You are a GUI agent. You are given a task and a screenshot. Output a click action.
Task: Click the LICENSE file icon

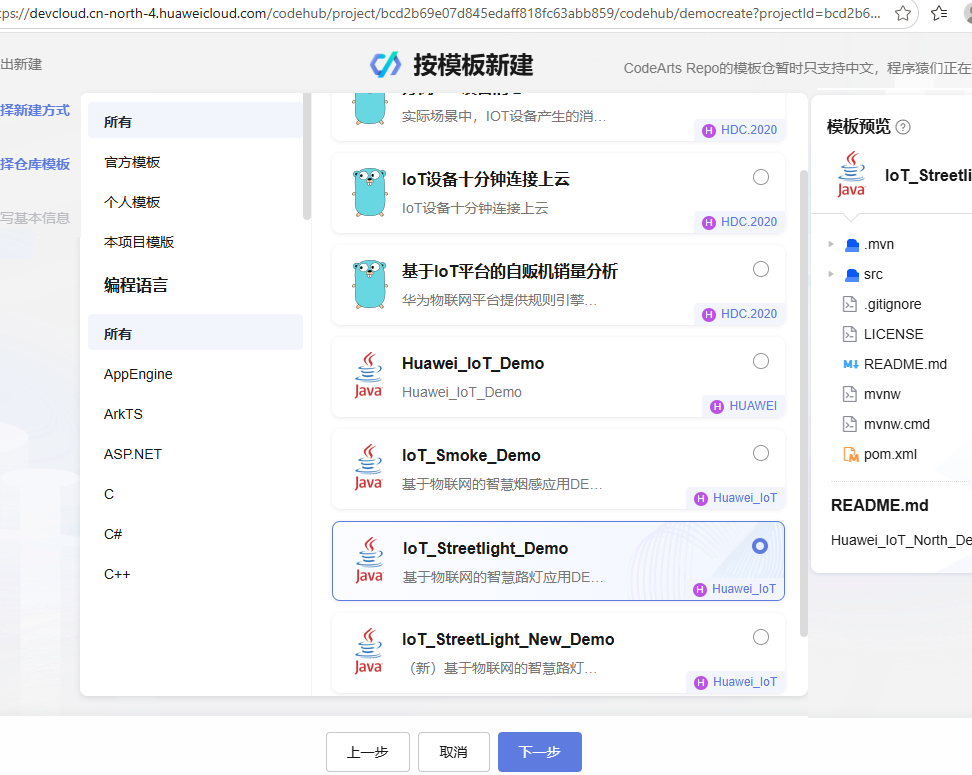tap(849, 334)
